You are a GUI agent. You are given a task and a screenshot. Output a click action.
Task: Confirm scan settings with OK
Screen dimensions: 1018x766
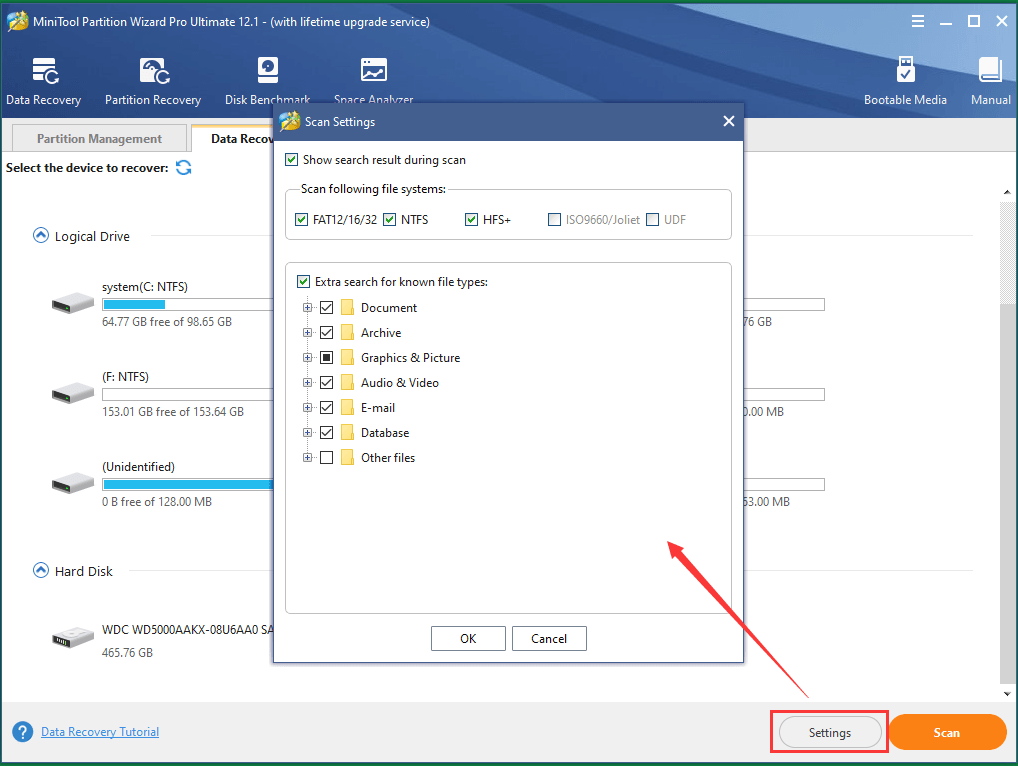click(468, 638)
